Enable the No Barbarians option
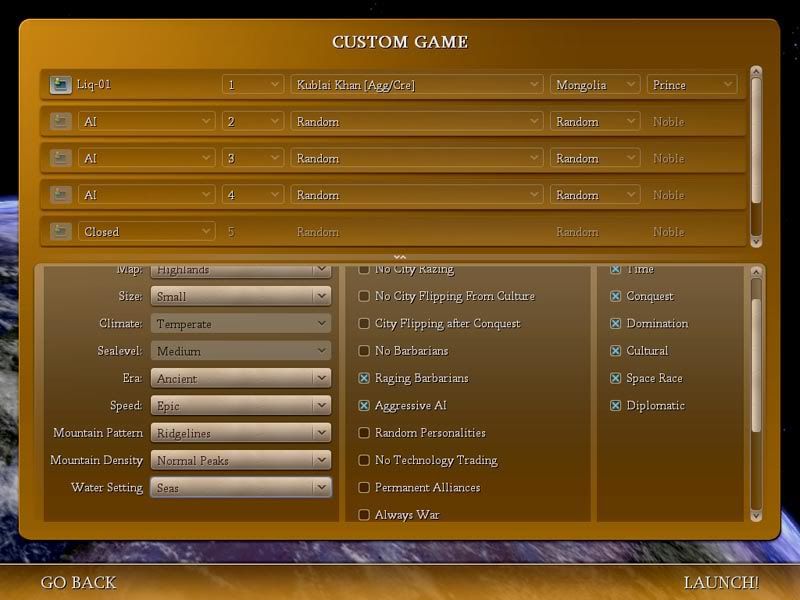Screen dimensions: 800x600 click(x=364, y=351)
